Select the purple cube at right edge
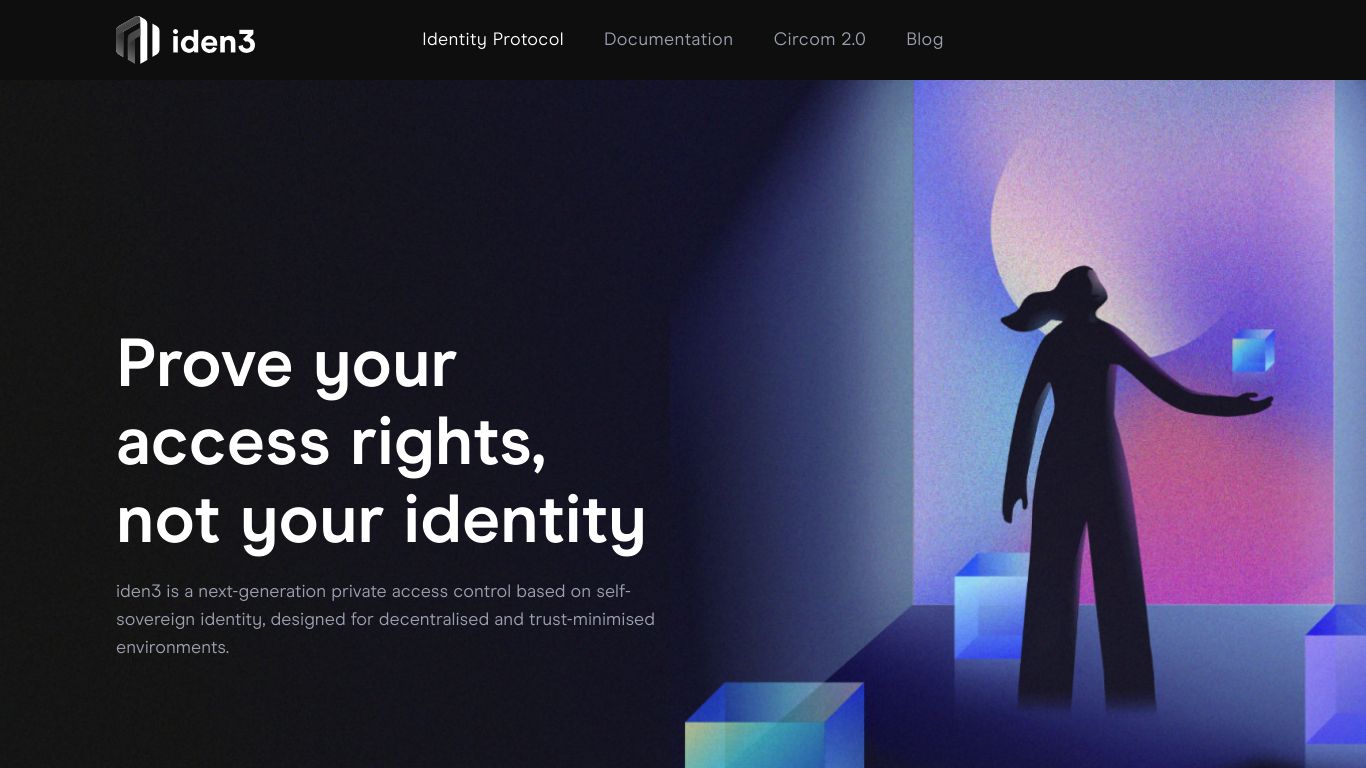The width and height of the screenshot is (1366, 768). 1336,686
